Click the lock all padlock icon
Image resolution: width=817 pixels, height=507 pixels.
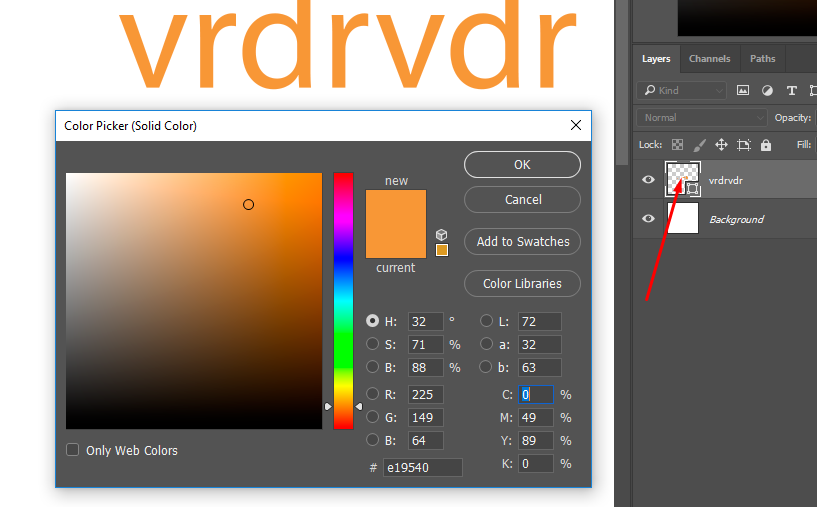[x=765, y=145]
